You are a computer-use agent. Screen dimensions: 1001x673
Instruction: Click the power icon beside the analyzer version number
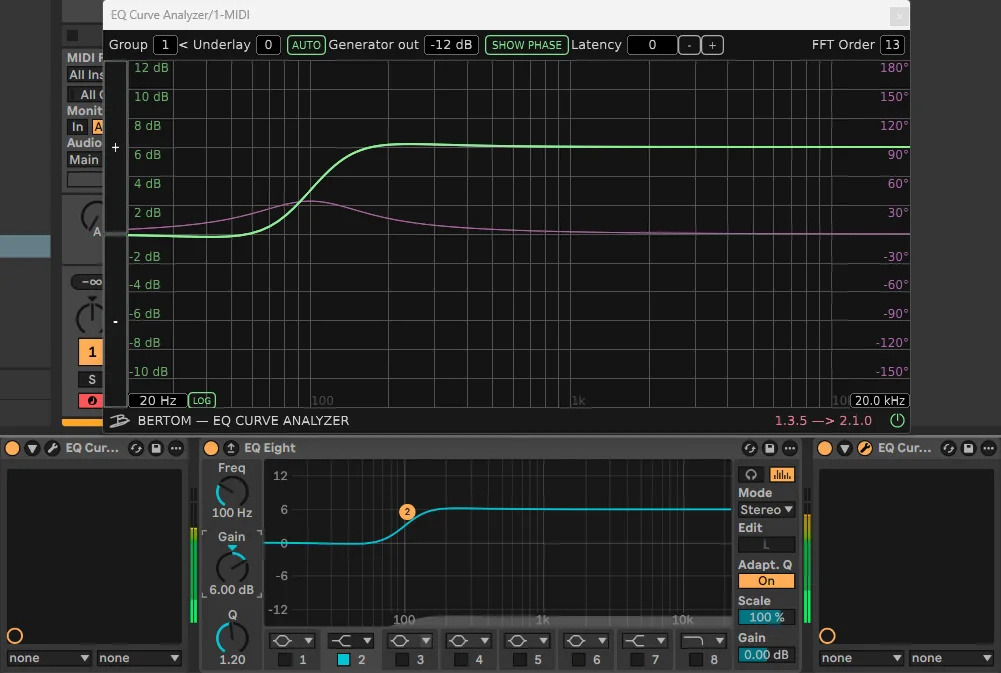(x=897, y=420)
